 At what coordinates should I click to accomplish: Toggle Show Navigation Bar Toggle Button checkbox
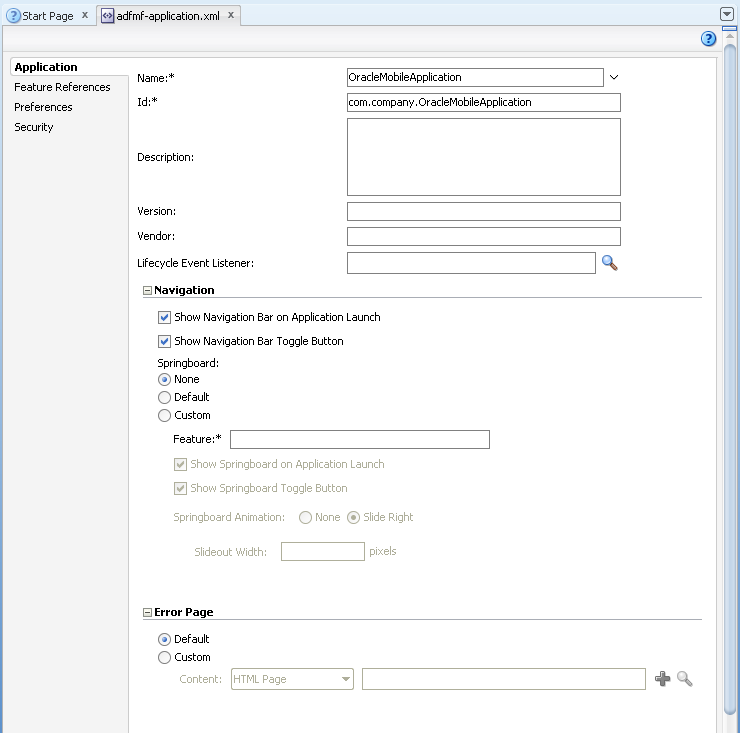click(x=164, y=341)
